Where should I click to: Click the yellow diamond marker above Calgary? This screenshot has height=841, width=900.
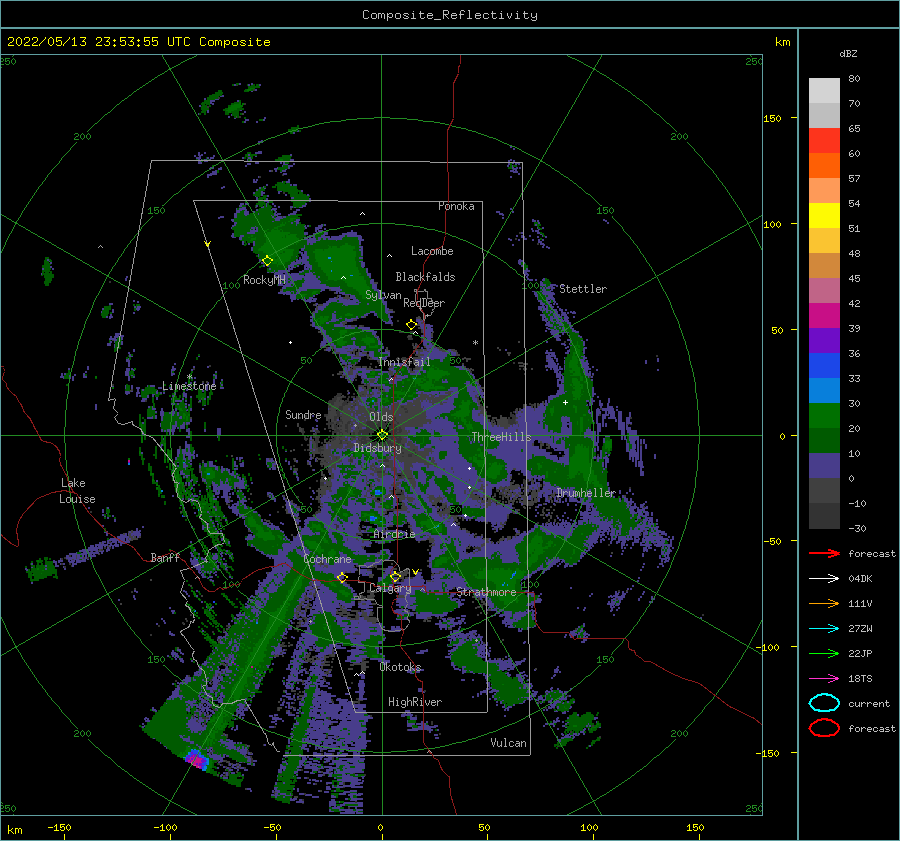click(395, 576)
